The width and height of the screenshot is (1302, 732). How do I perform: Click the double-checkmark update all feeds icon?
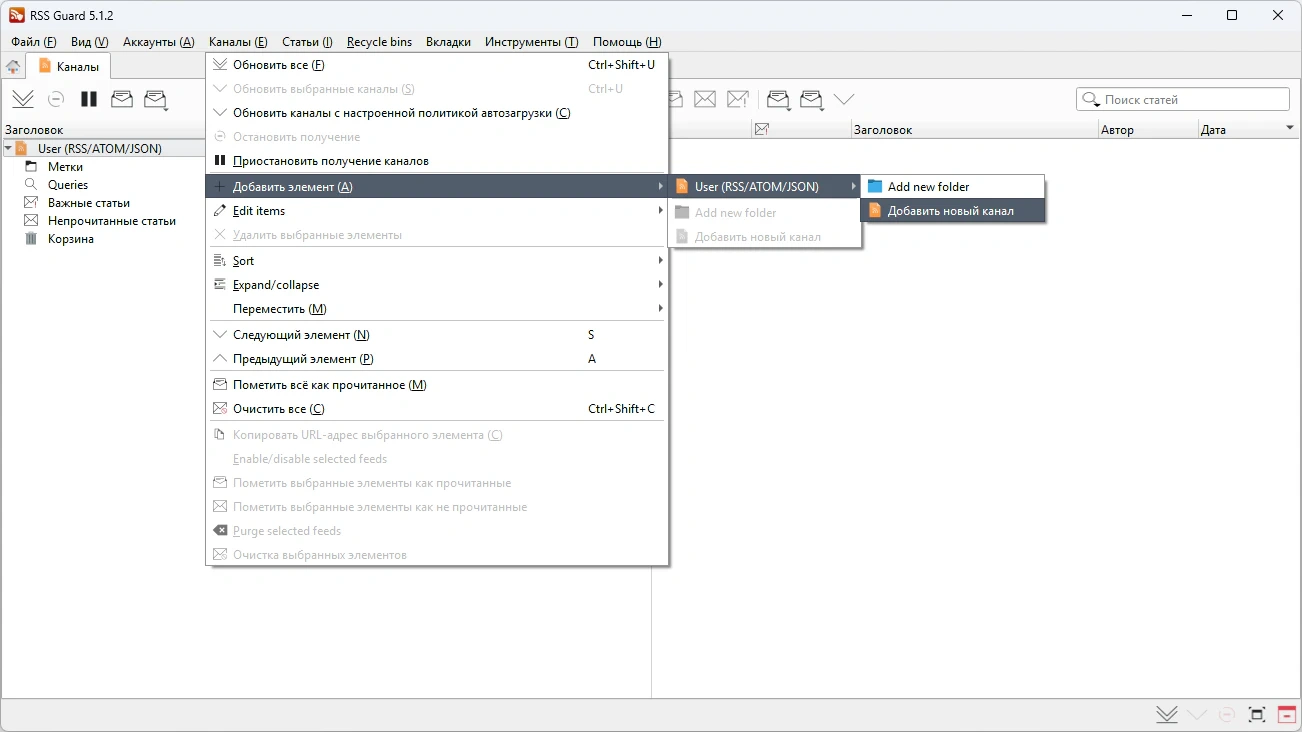[23, 99]
